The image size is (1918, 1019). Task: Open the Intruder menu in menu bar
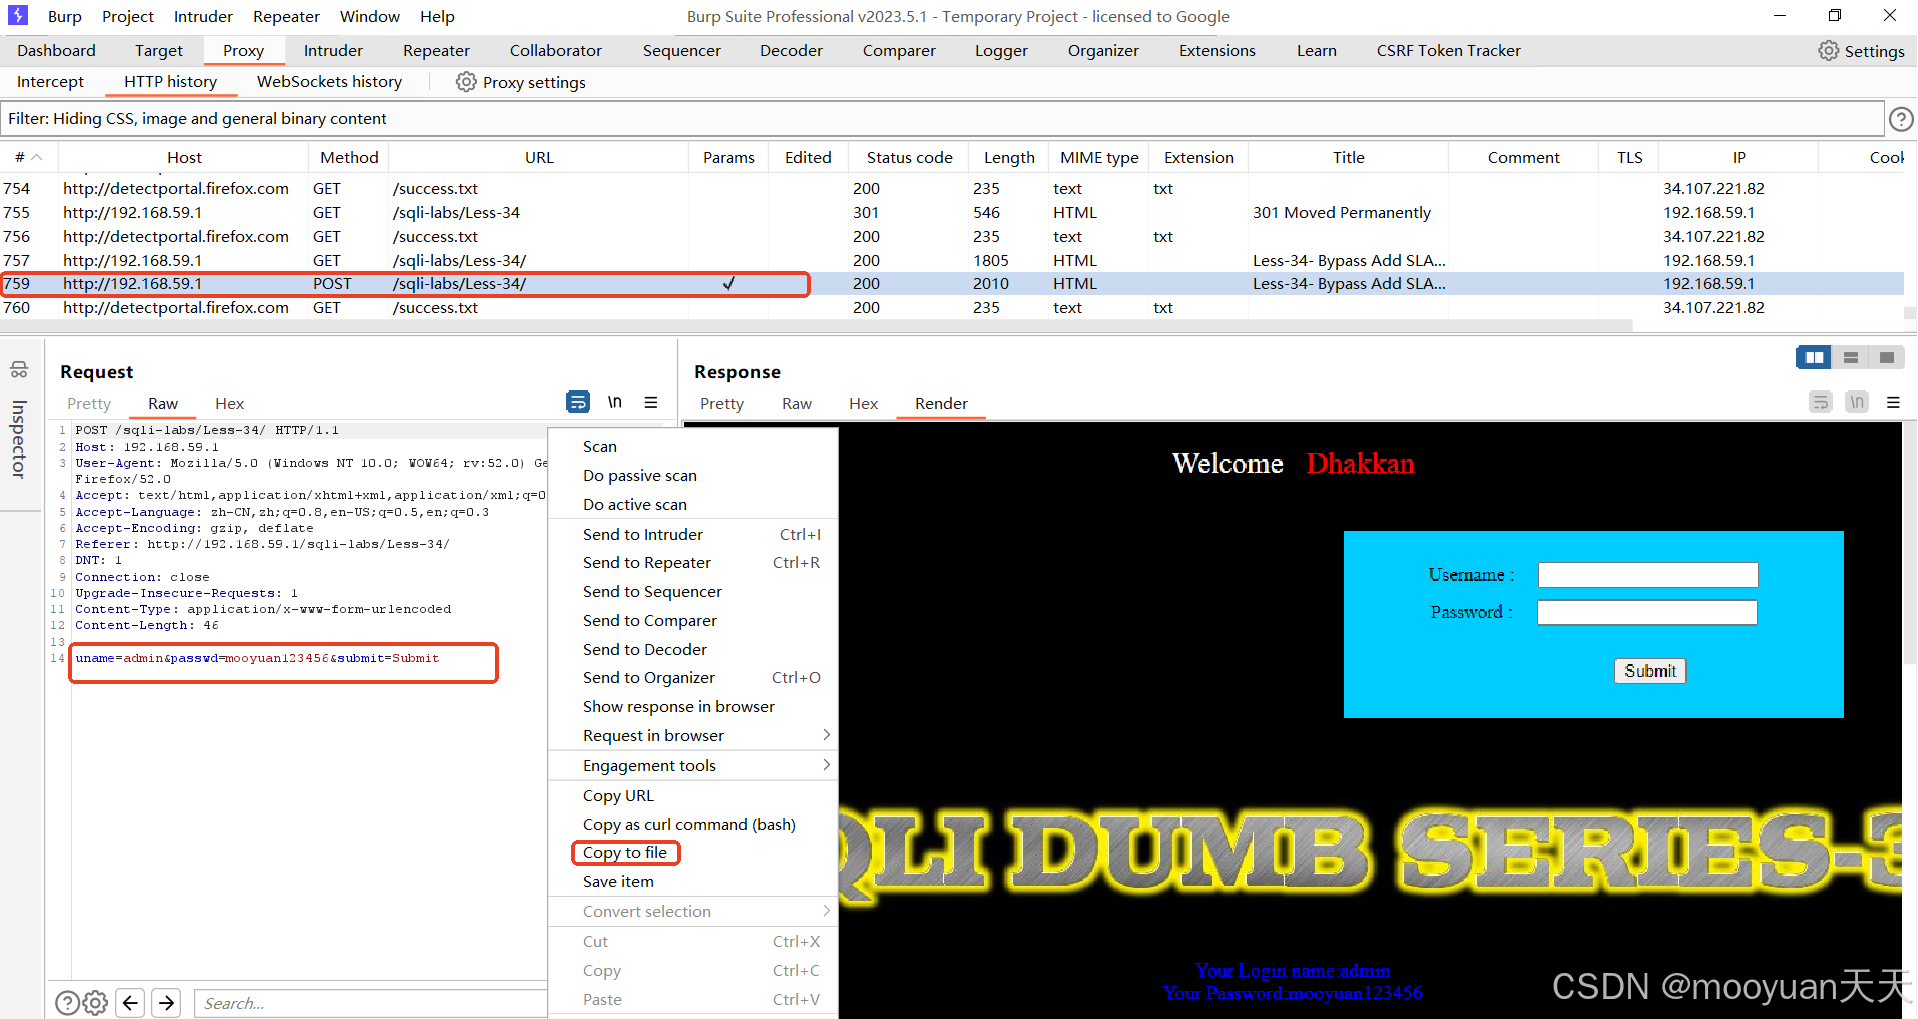tap(203, 16)
